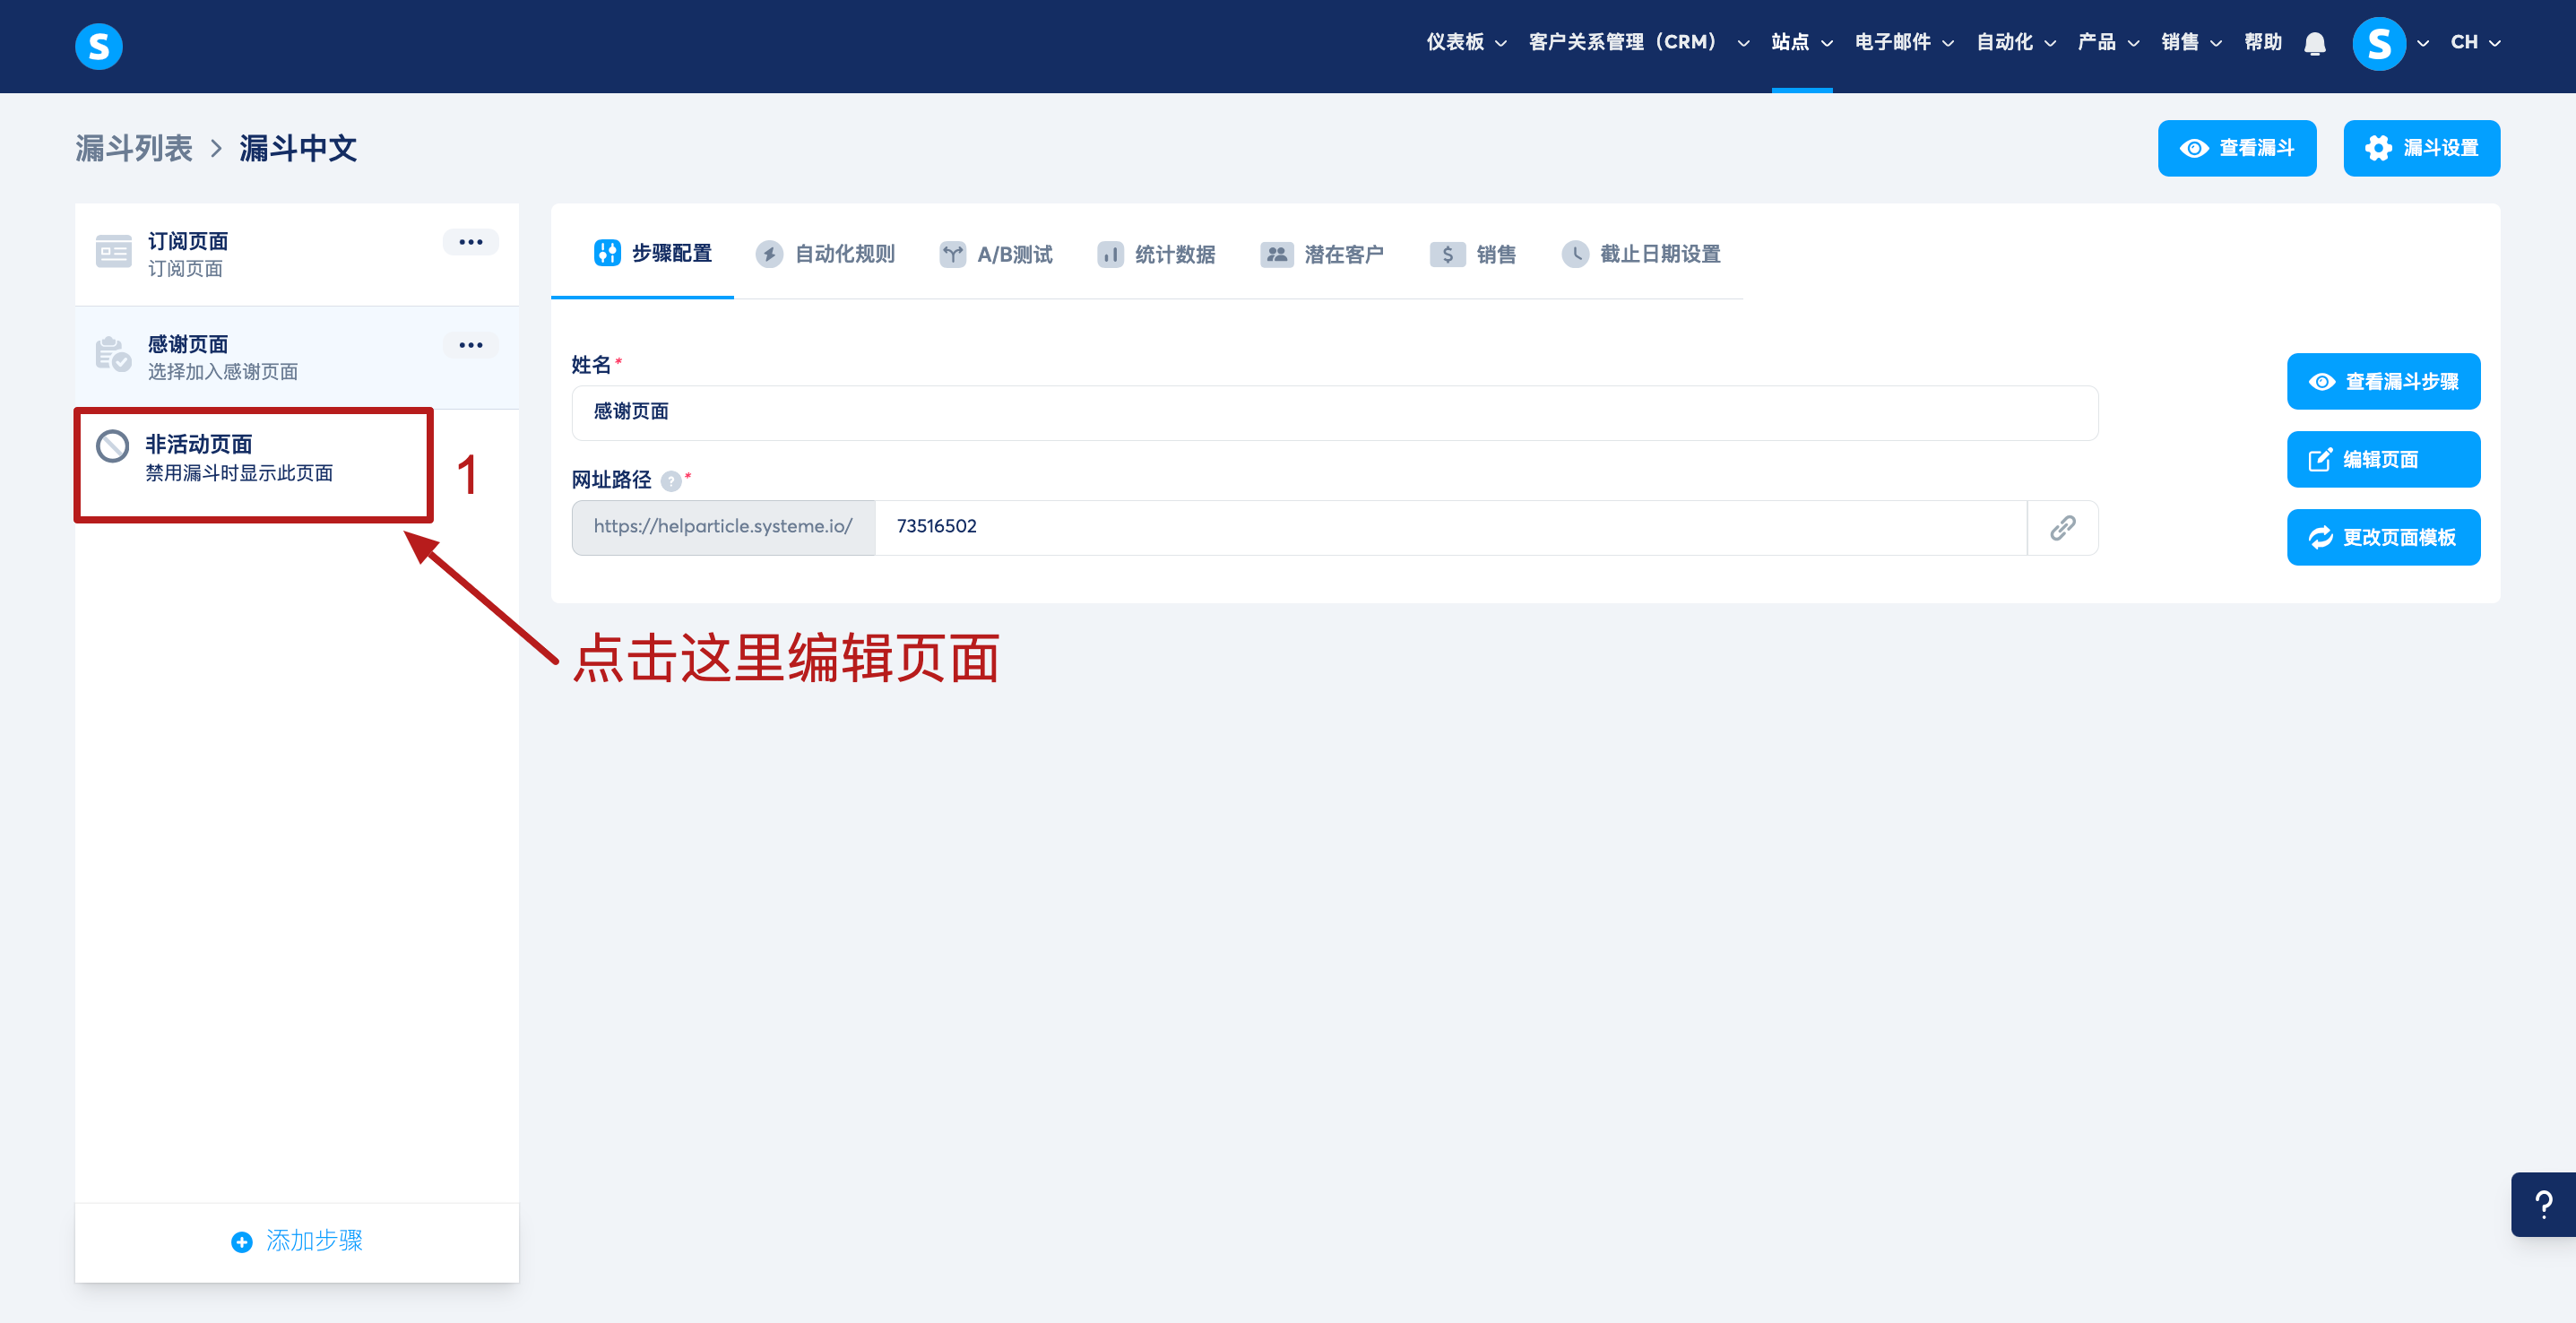
Task: Switch to the A/B测试 tab
Action: click(996, 254)
